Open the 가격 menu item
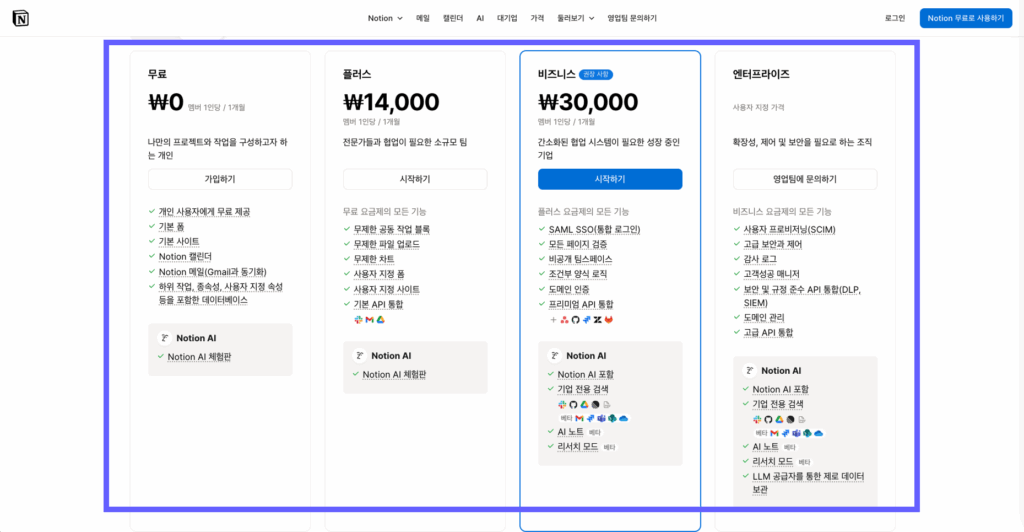This screenshot has height=532, width=1024. [537, 18]
